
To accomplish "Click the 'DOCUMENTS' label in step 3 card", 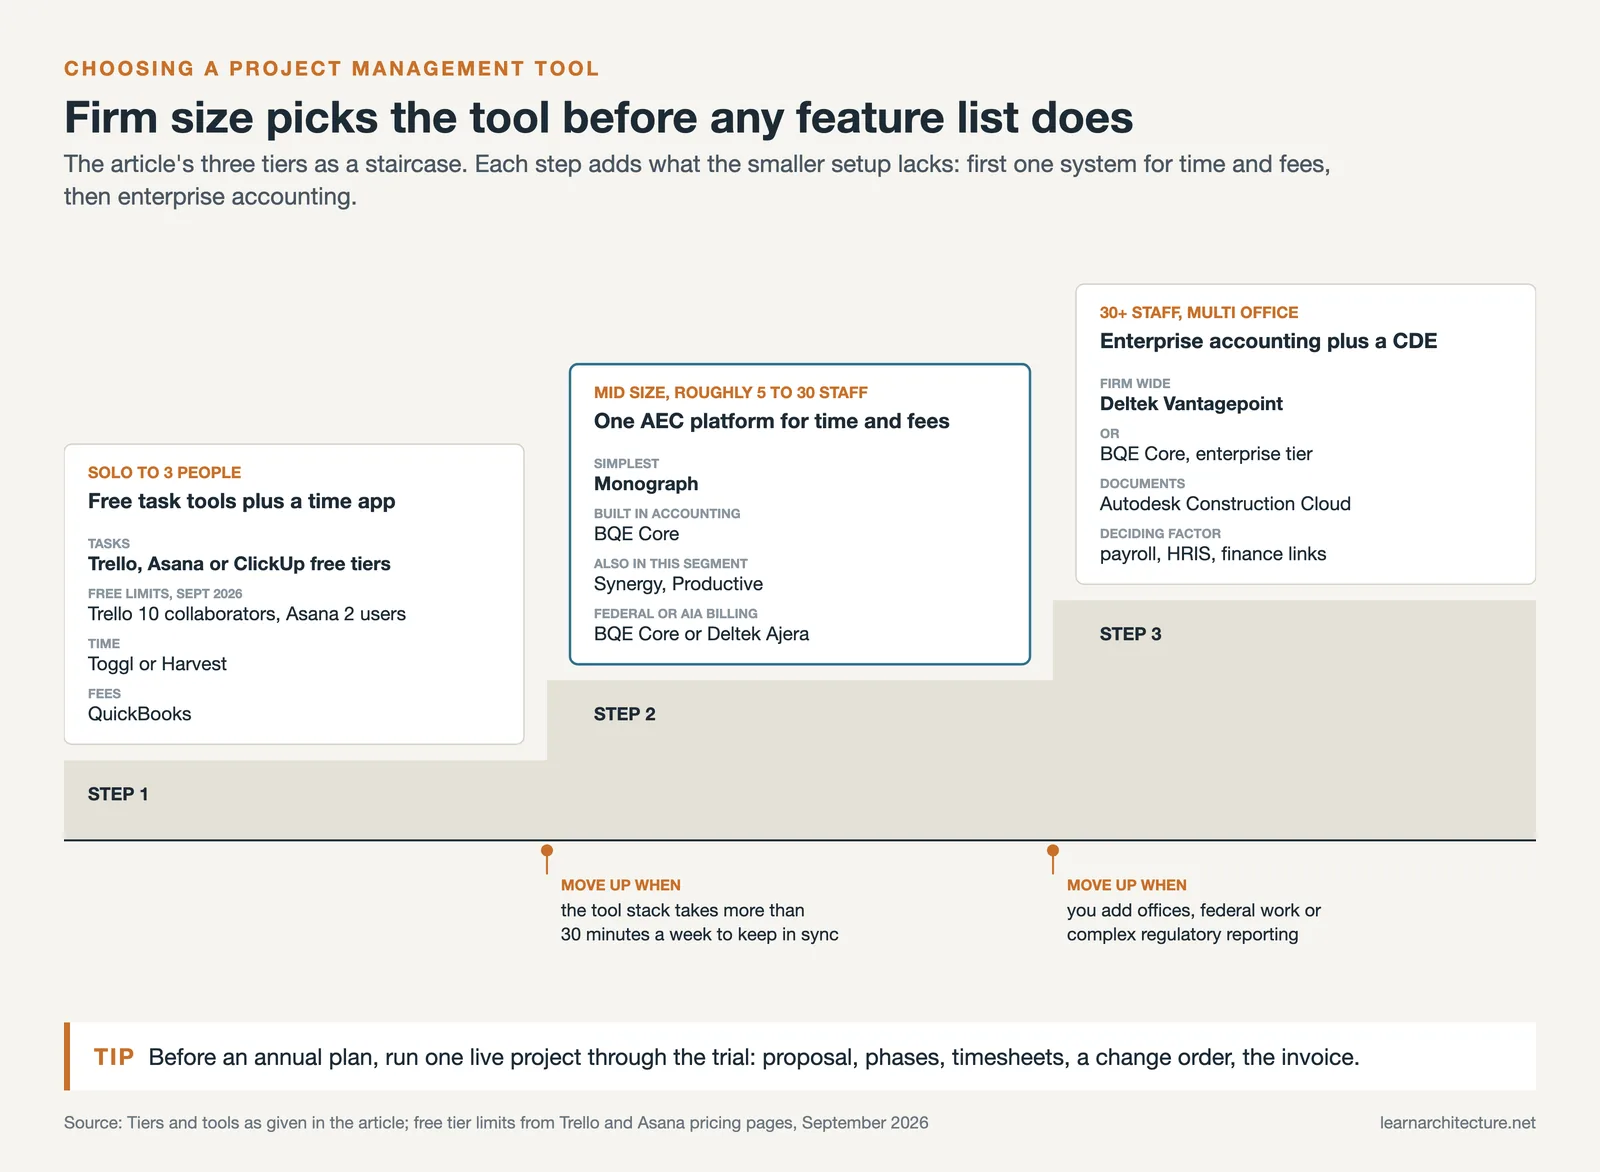I will coord(1142,483).
